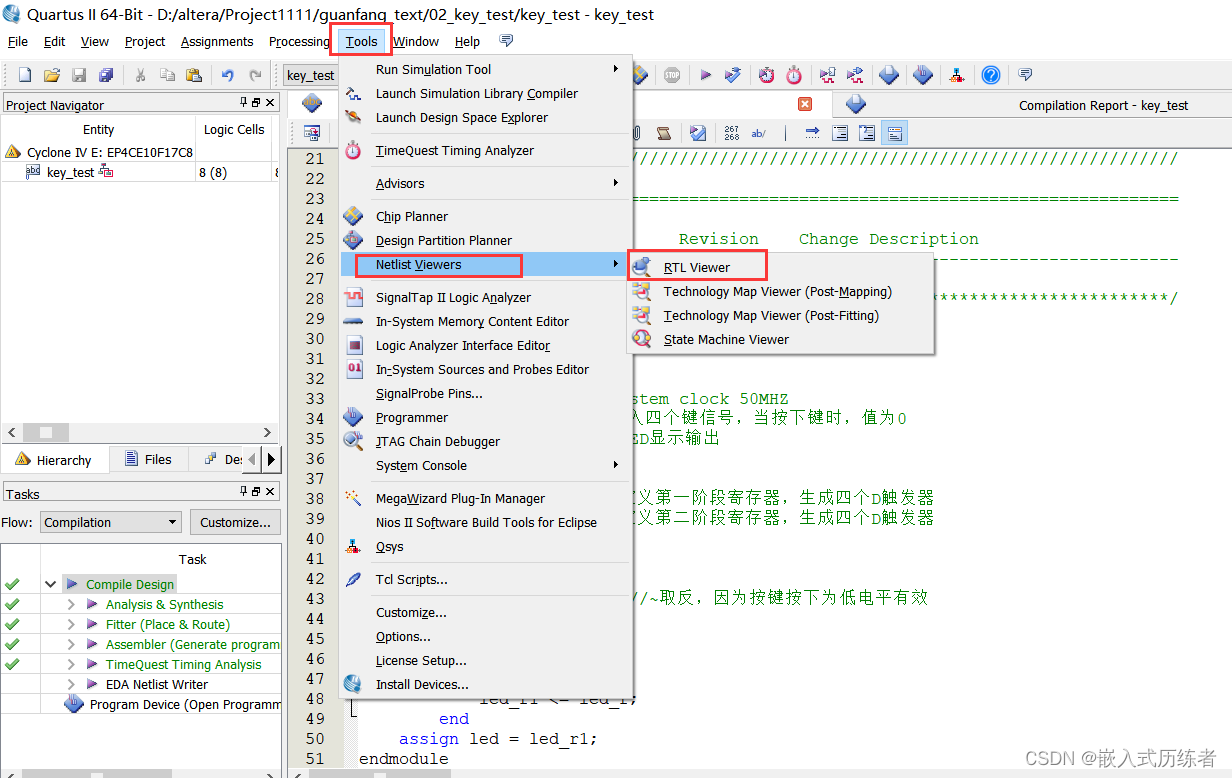The width and height of the screenshot is (1232, 778).
Task: Open the Assignments menu
Action: pos(217,41)
